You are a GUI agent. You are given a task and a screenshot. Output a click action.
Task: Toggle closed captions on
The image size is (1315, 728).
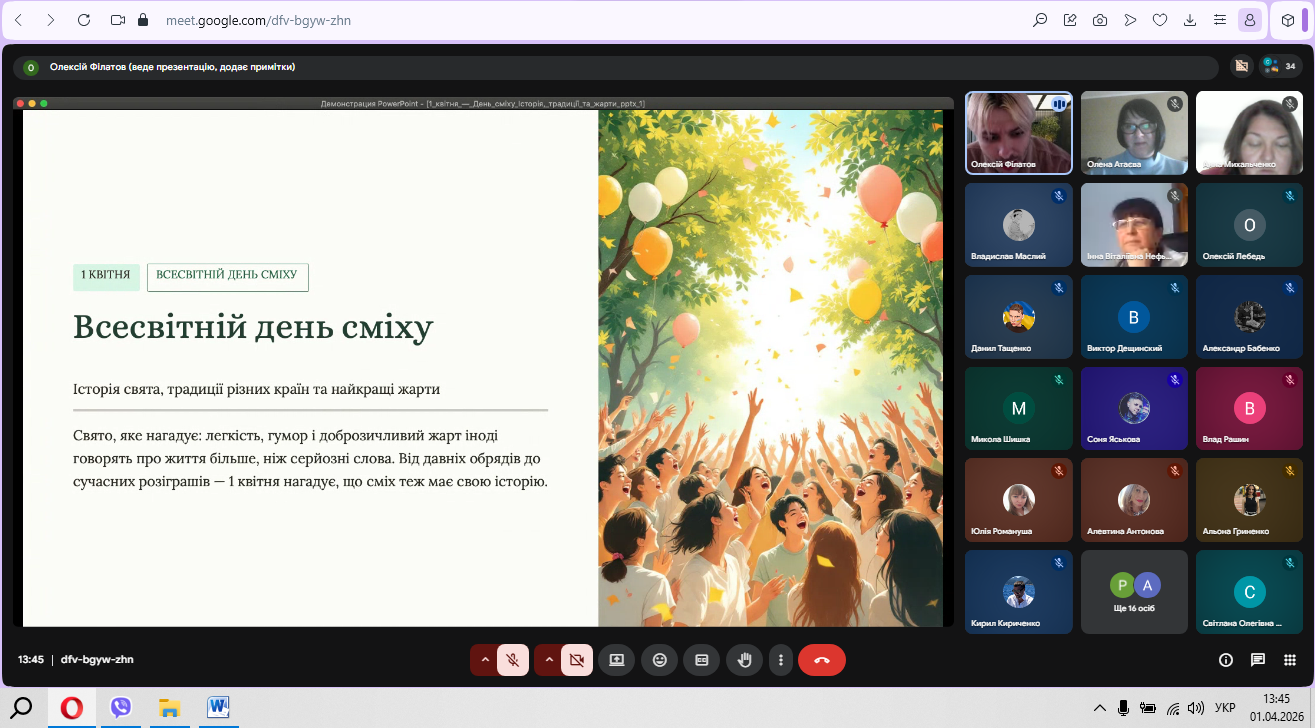coord(702,660)
